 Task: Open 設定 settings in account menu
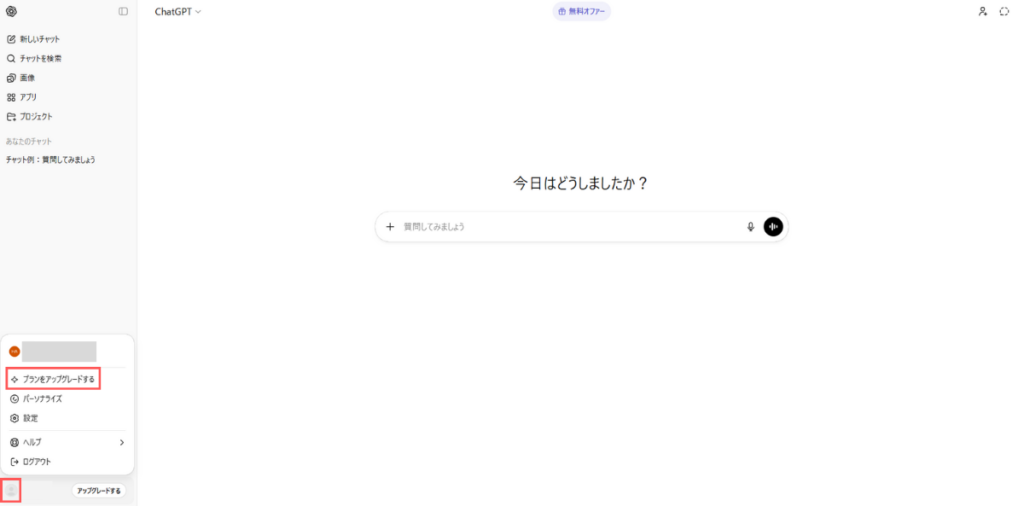pos(30,418)
